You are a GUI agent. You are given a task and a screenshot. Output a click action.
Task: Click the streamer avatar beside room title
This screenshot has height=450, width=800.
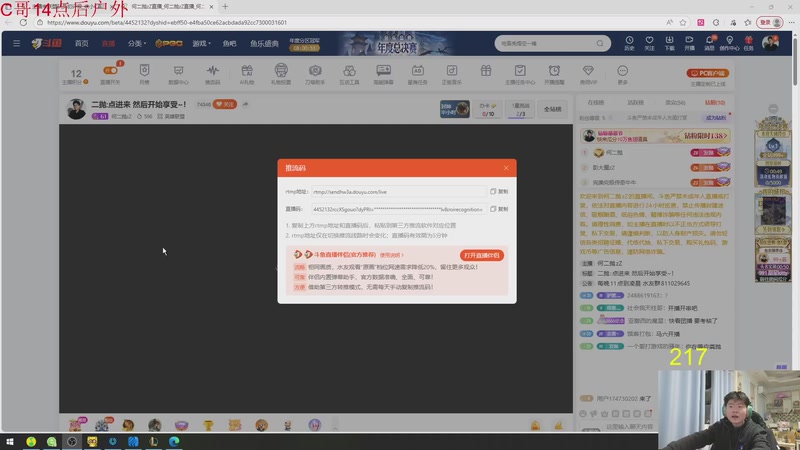[76, 109]
